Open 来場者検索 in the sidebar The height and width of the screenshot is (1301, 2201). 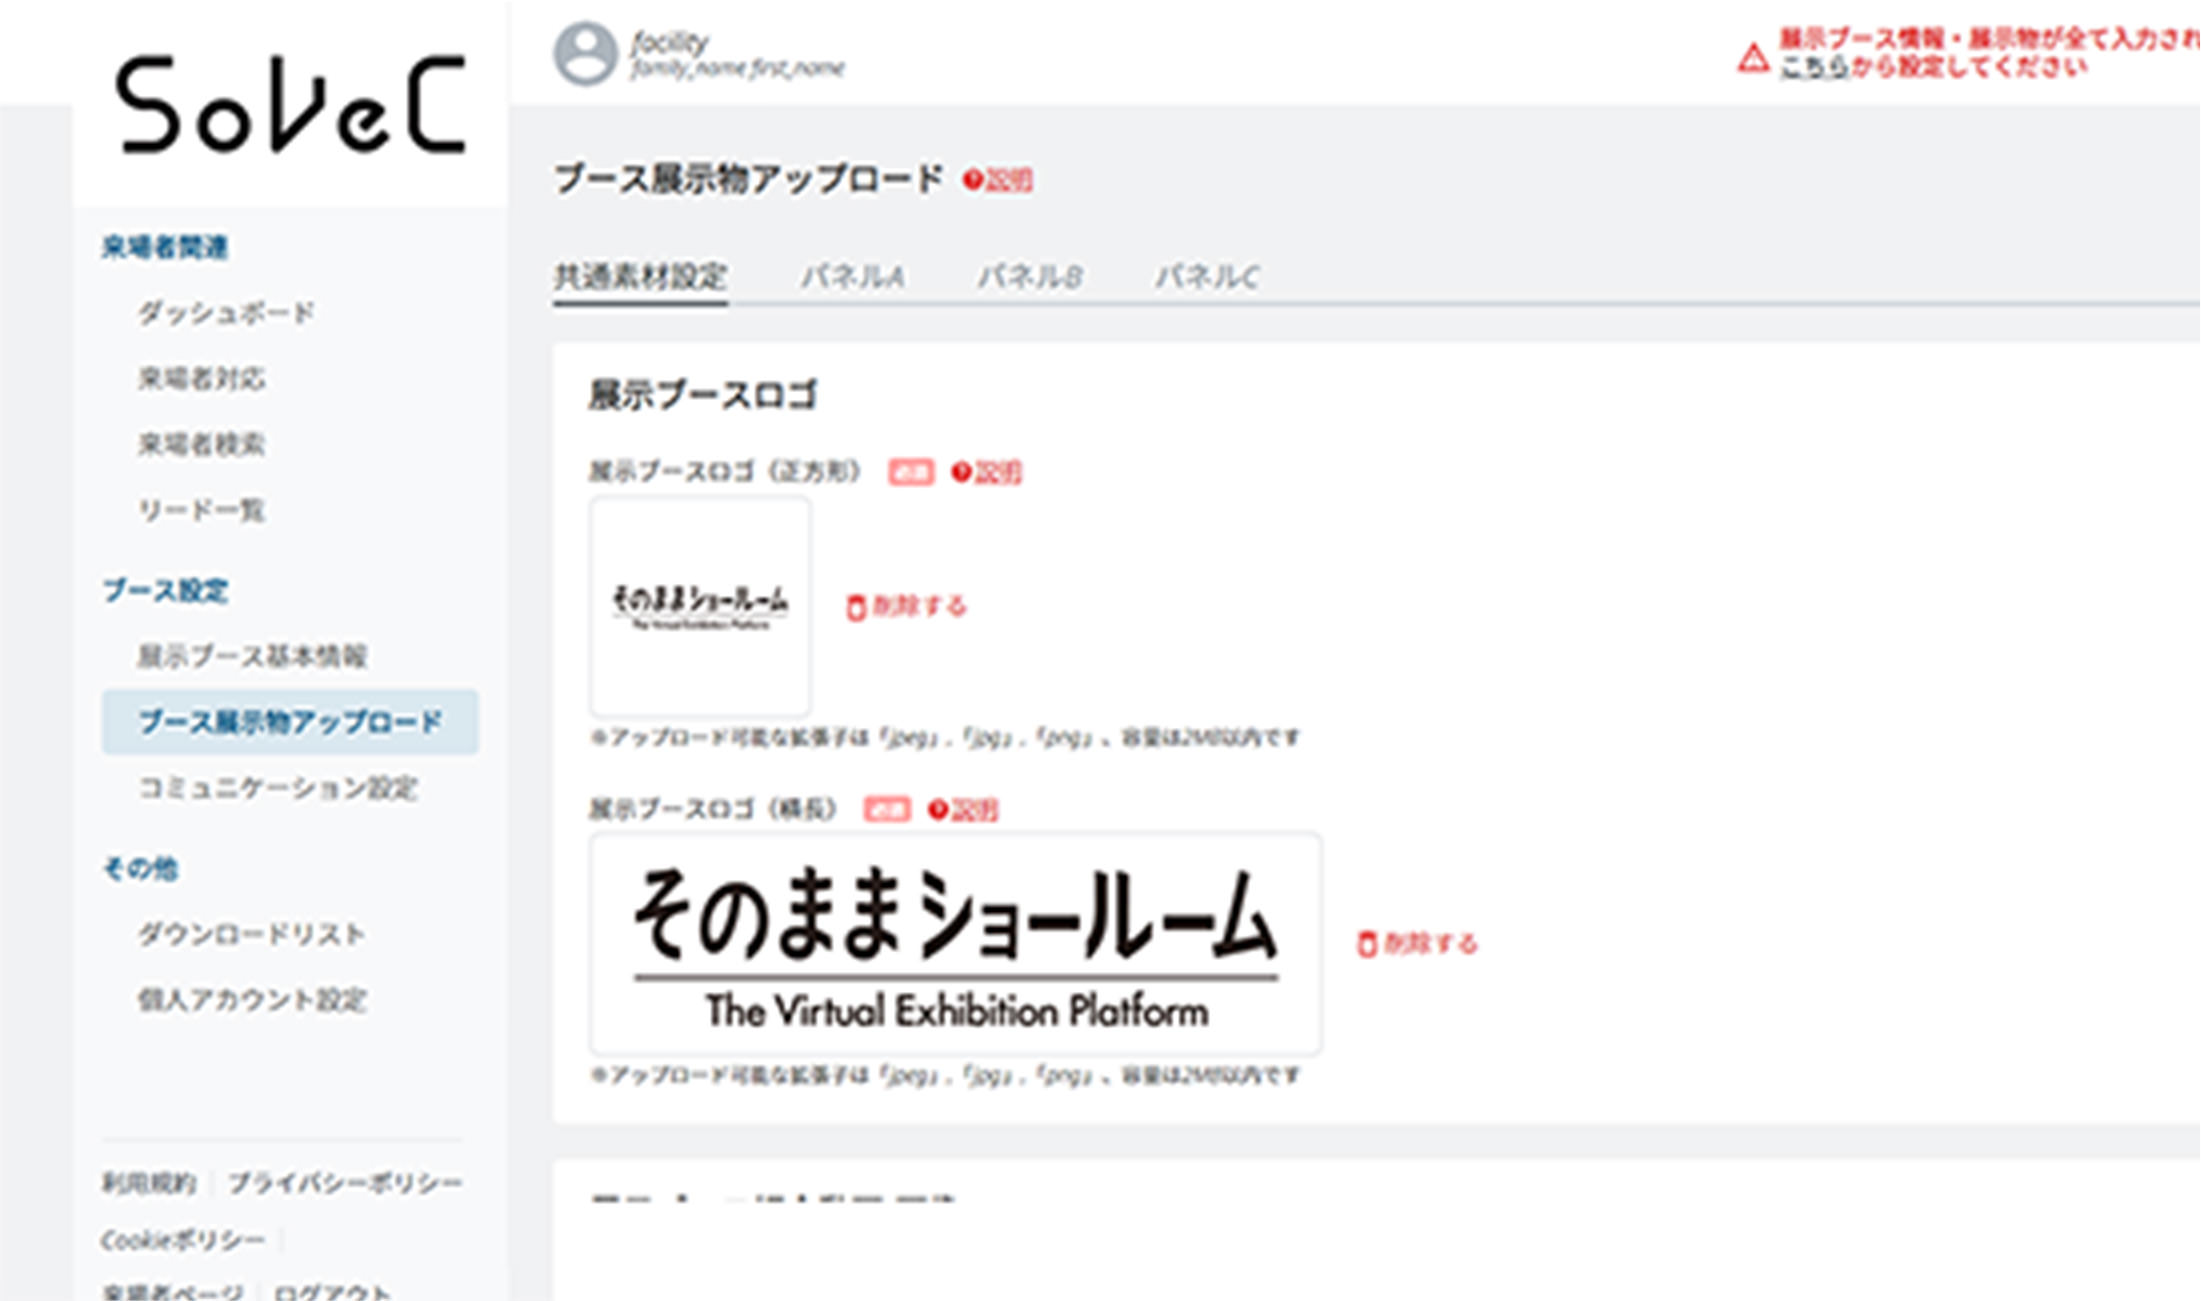point(201,444)
